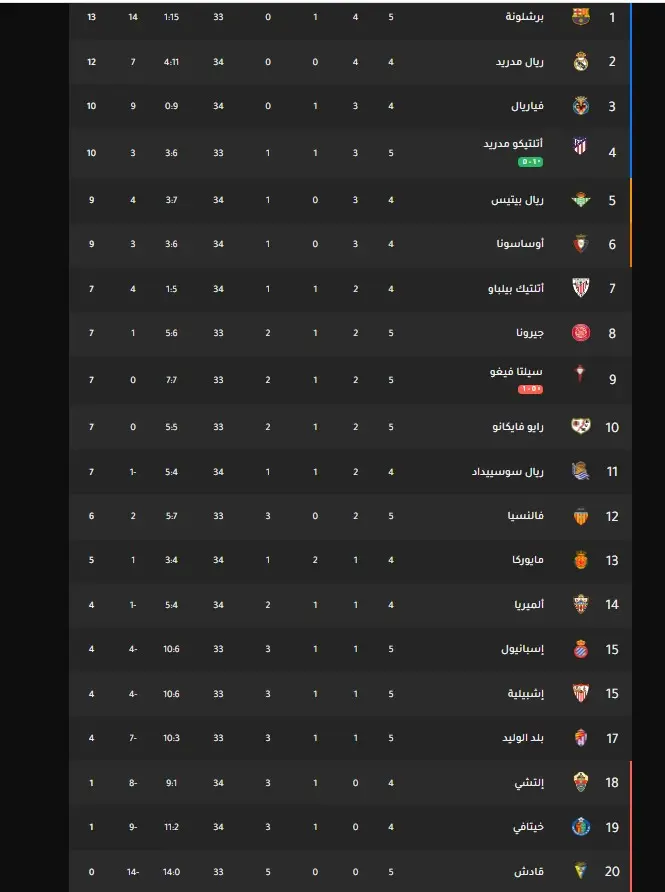Image resolution: width=665 pixels, height=892 pixels.
Task: Click the red live score badge under Celta Vigo
Action: coord(530,390)
